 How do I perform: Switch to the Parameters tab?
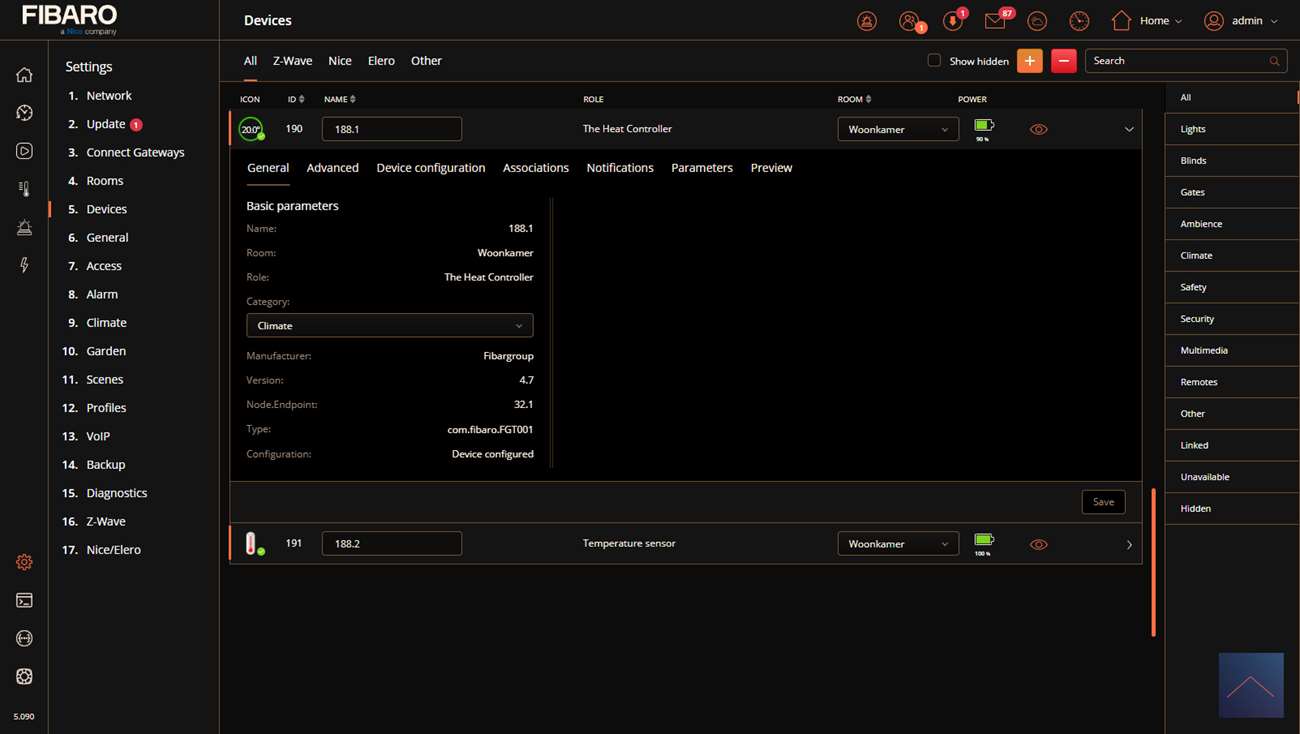[x=701, y=168]
